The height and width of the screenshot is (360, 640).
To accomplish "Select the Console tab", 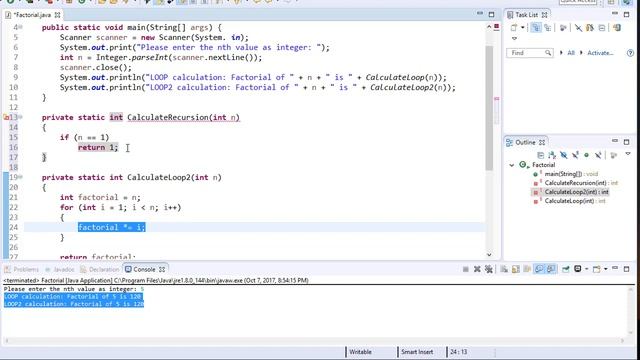I will (x=144, y=269).
